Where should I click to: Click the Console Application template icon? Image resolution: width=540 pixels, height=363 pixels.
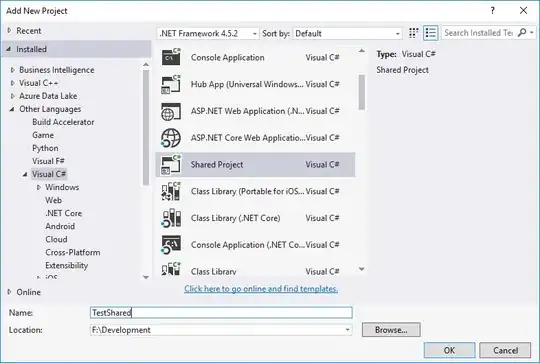171,57
